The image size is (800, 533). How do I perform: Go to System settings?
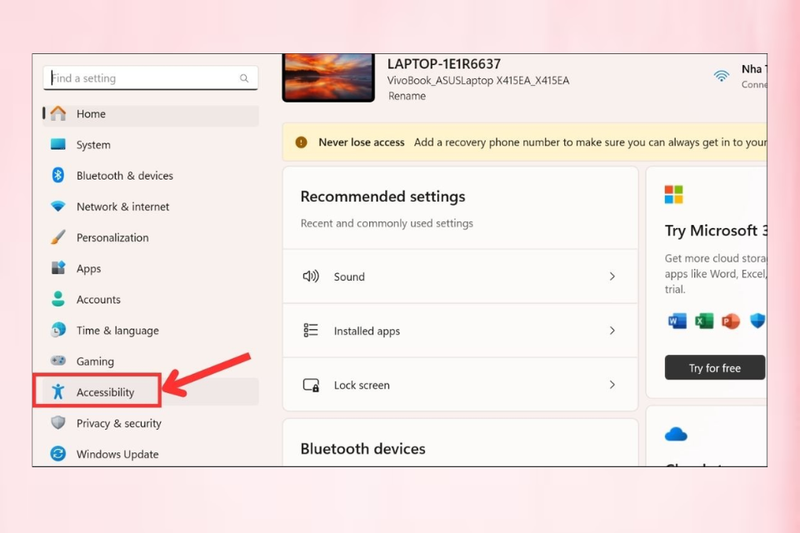(151, 144)
